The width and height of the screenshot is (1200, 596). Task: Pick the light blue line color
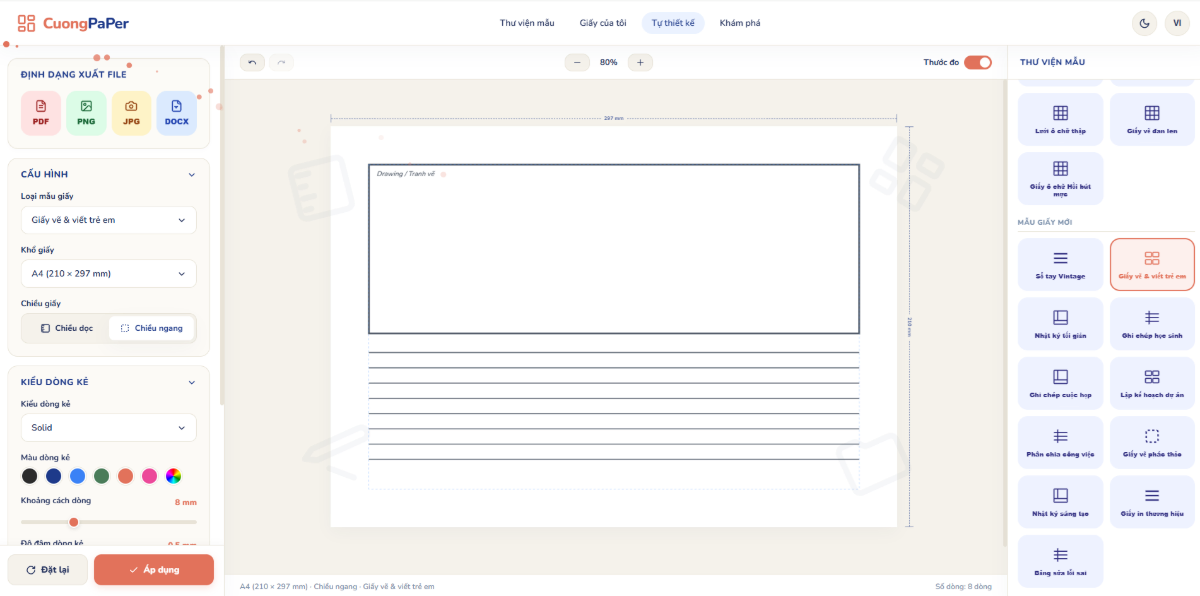coord(78,476)
